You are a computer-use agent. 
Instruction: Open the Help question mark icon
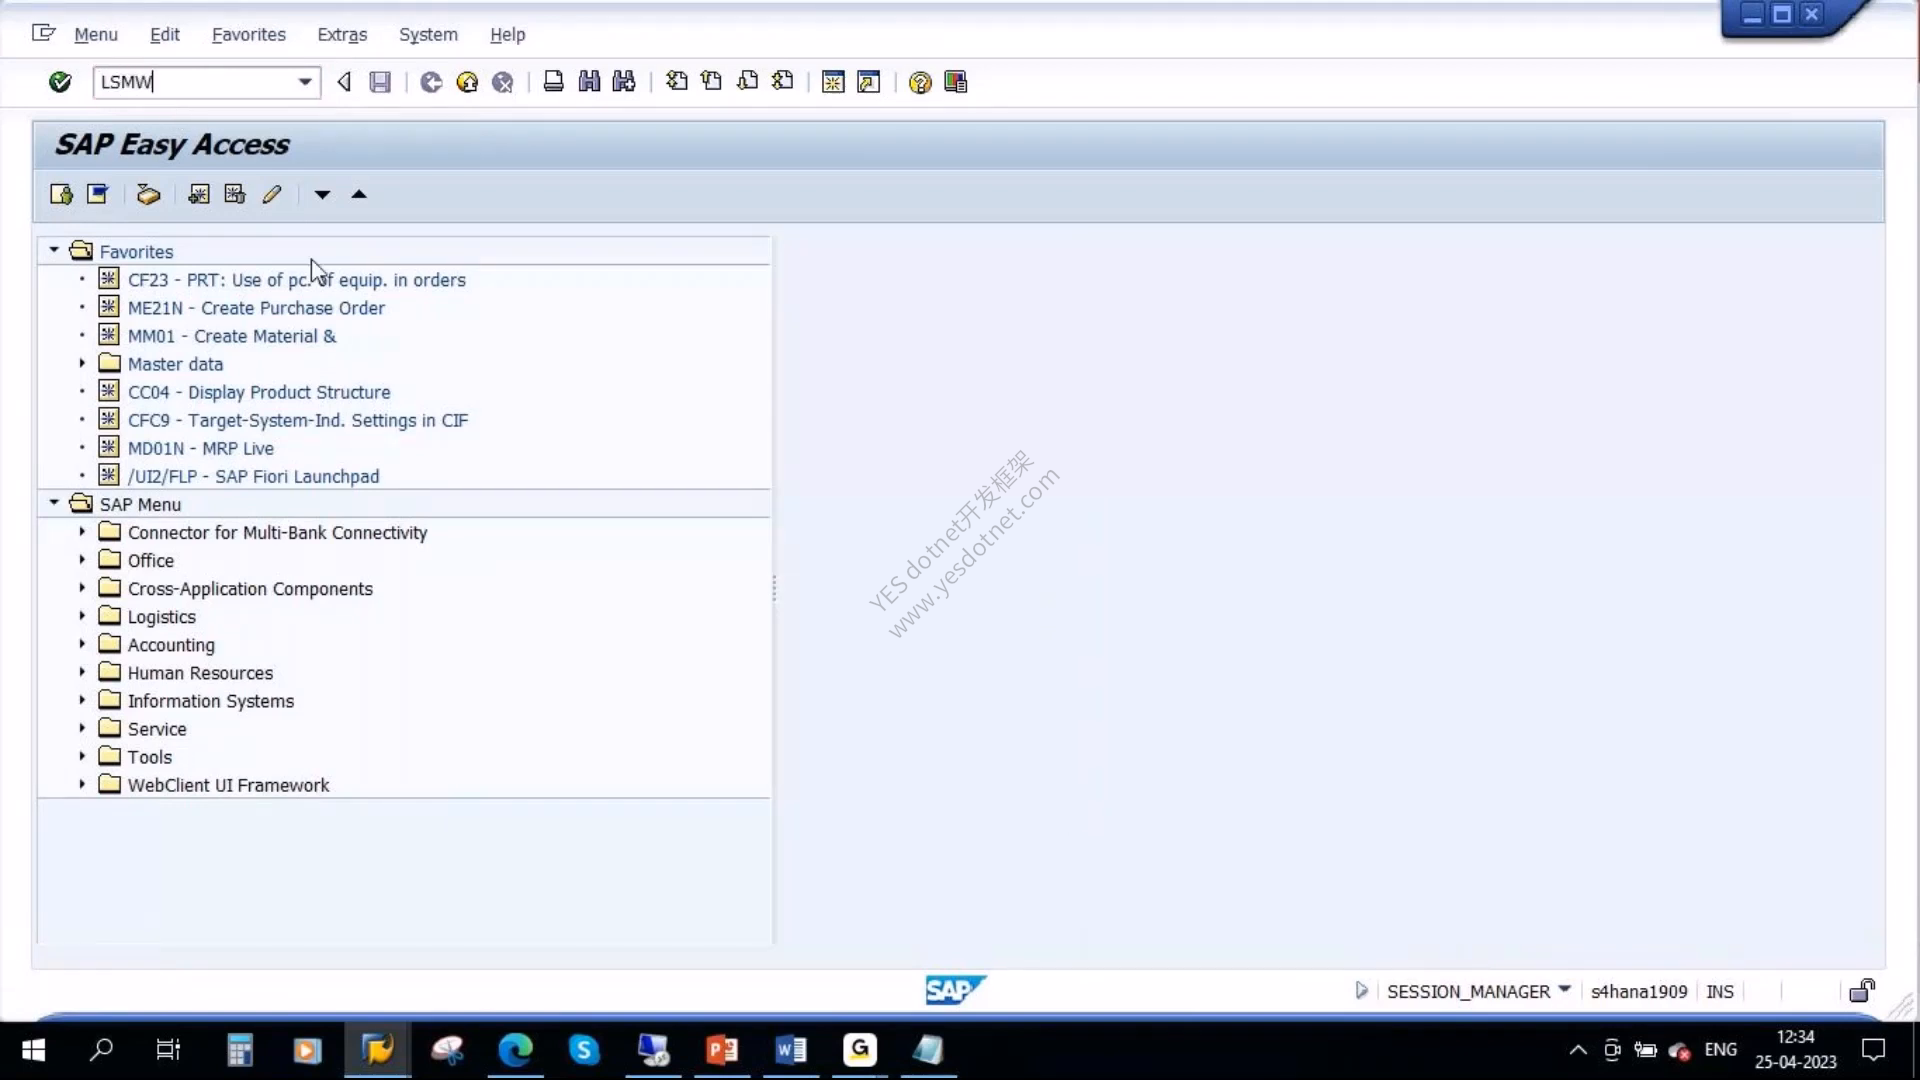[x=920, y=82]
